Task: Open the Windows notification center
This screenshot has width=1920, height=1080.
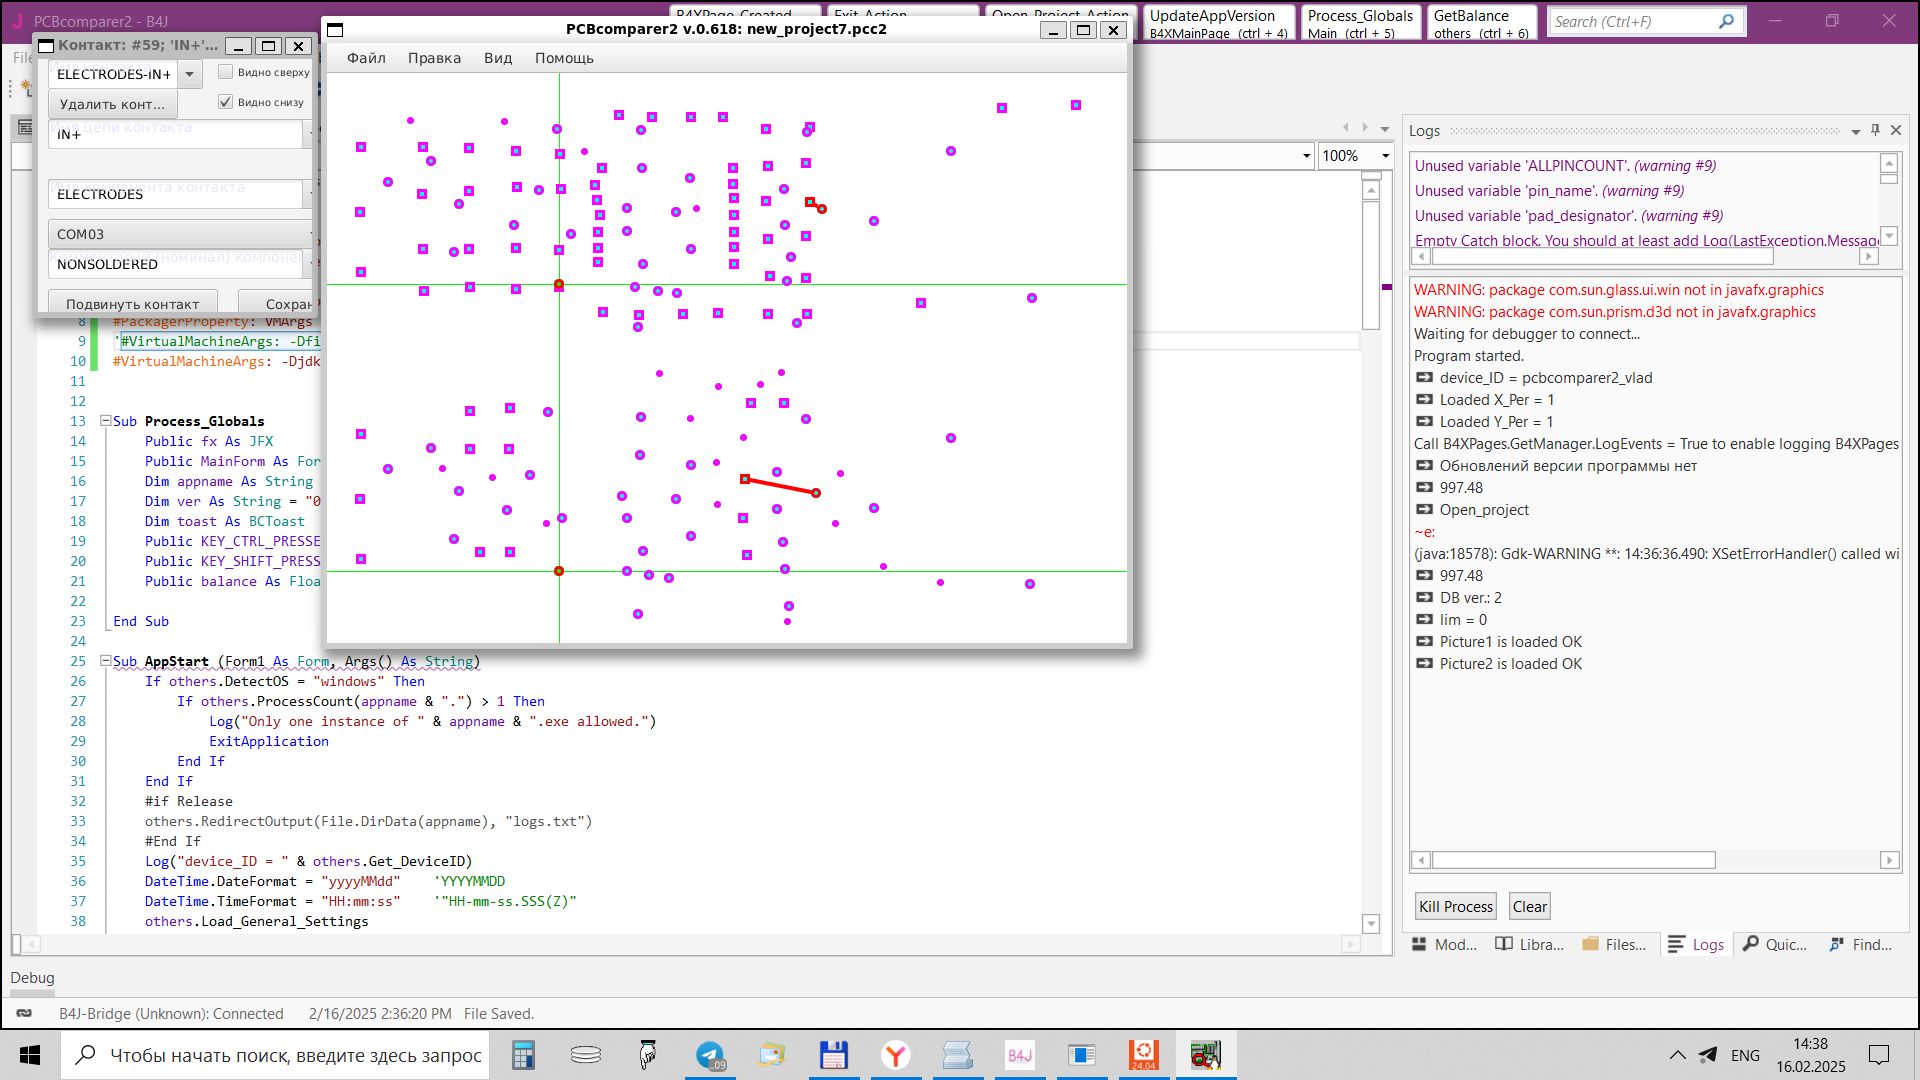Action: click(1879, 1055)
